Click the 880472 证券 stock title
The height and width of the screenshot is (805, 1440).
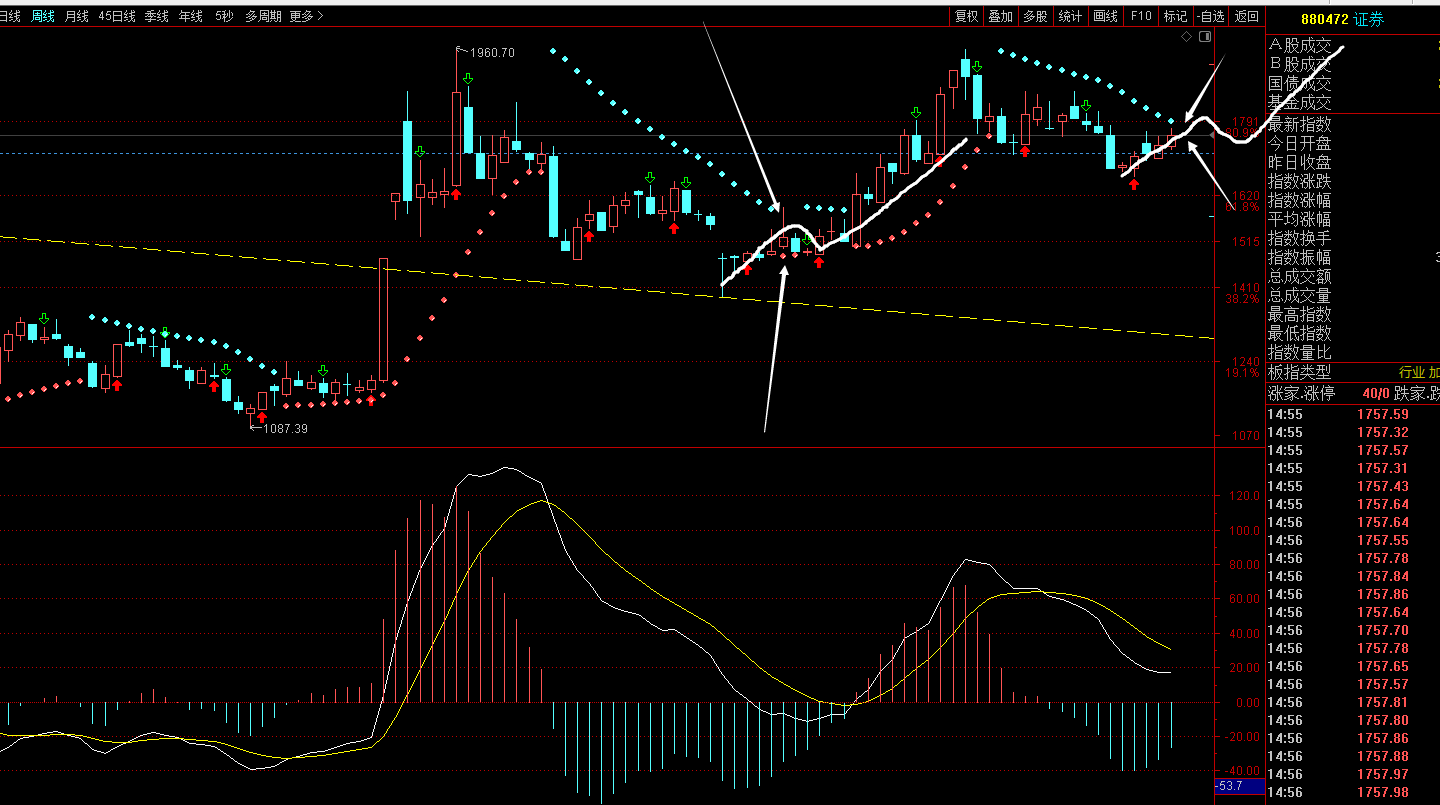point(1343,19)
